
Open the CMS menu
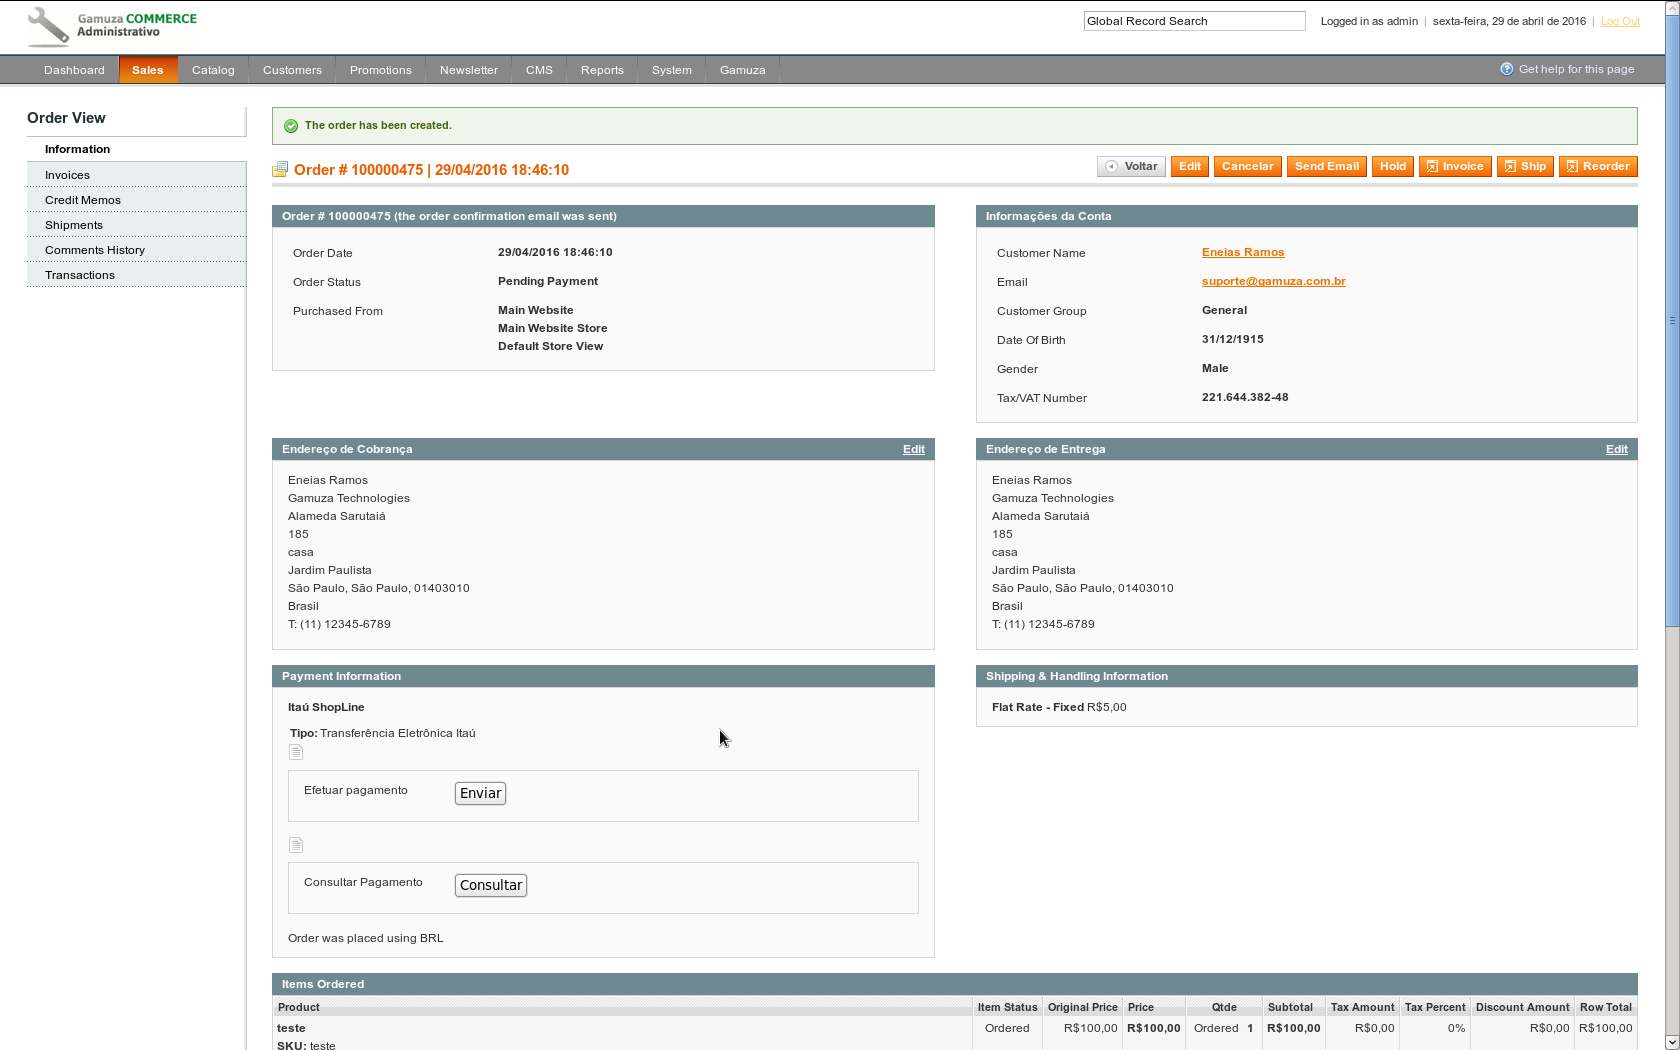[x=539, y=70]
